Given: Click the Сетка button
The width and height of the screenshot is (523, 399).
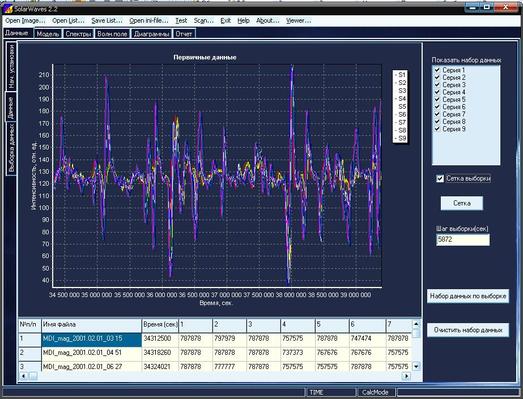Looking at the screenshot, I should pyautogui.click(x=462, y=203).
